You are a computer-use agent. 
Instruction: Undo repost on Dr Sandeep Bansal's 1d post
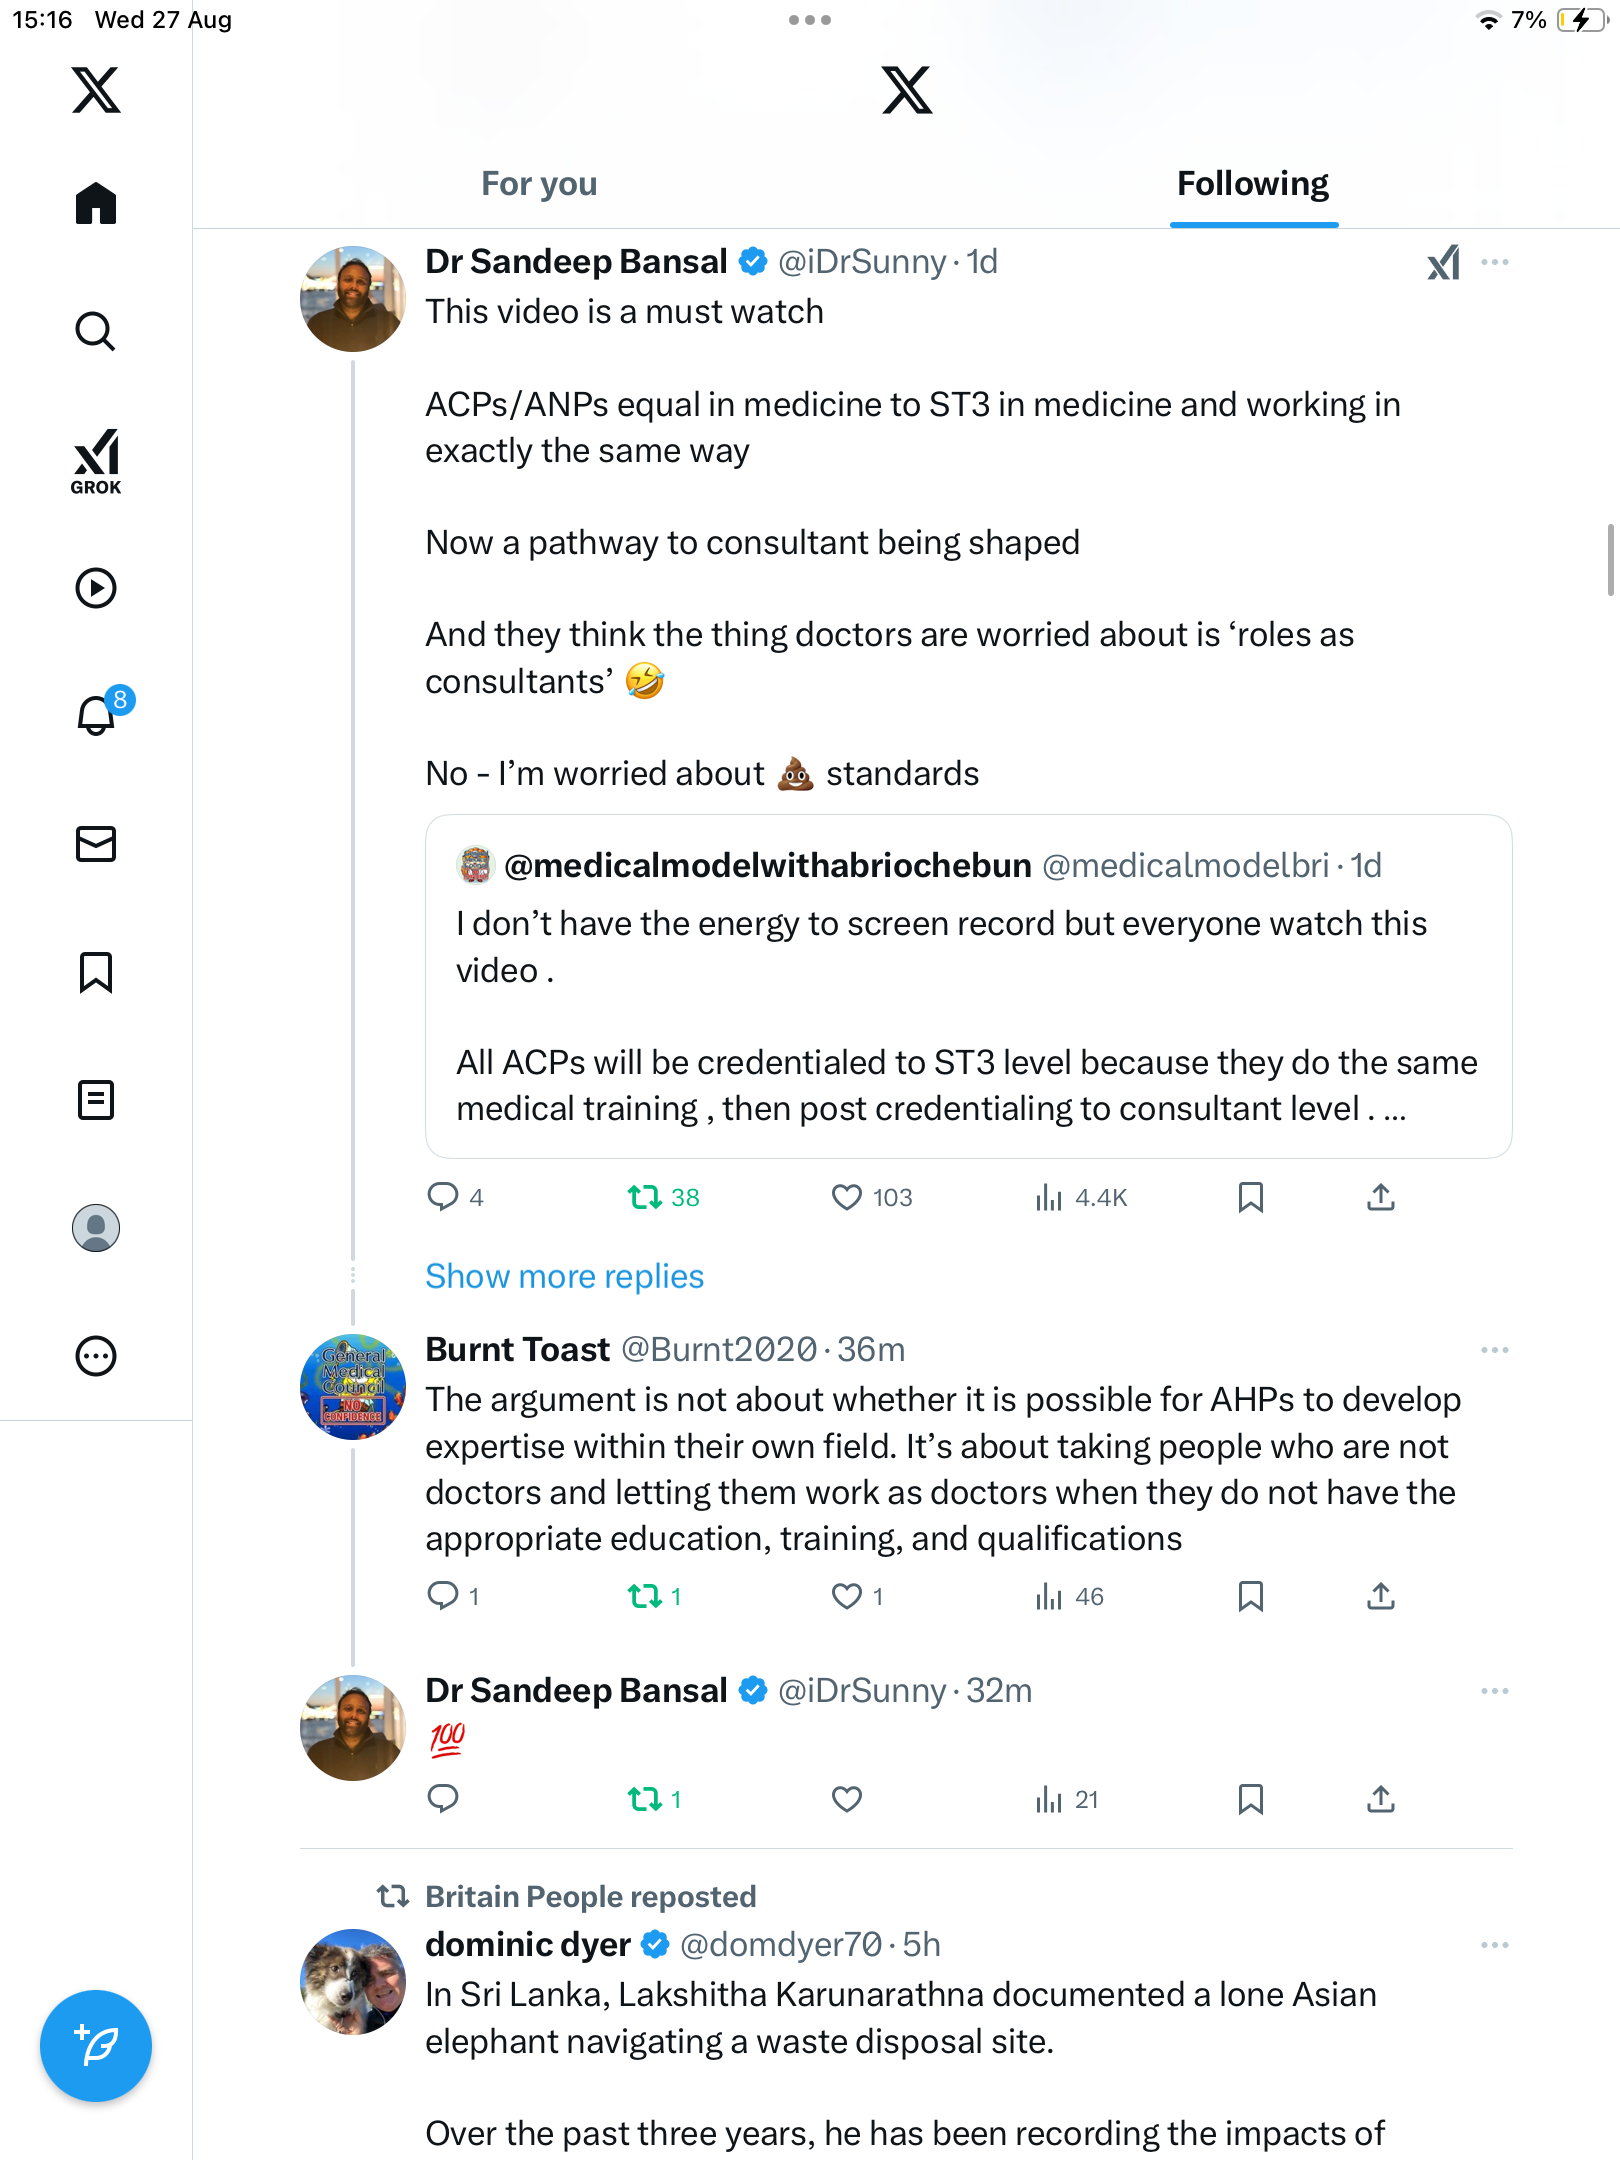coord(645,1197)
